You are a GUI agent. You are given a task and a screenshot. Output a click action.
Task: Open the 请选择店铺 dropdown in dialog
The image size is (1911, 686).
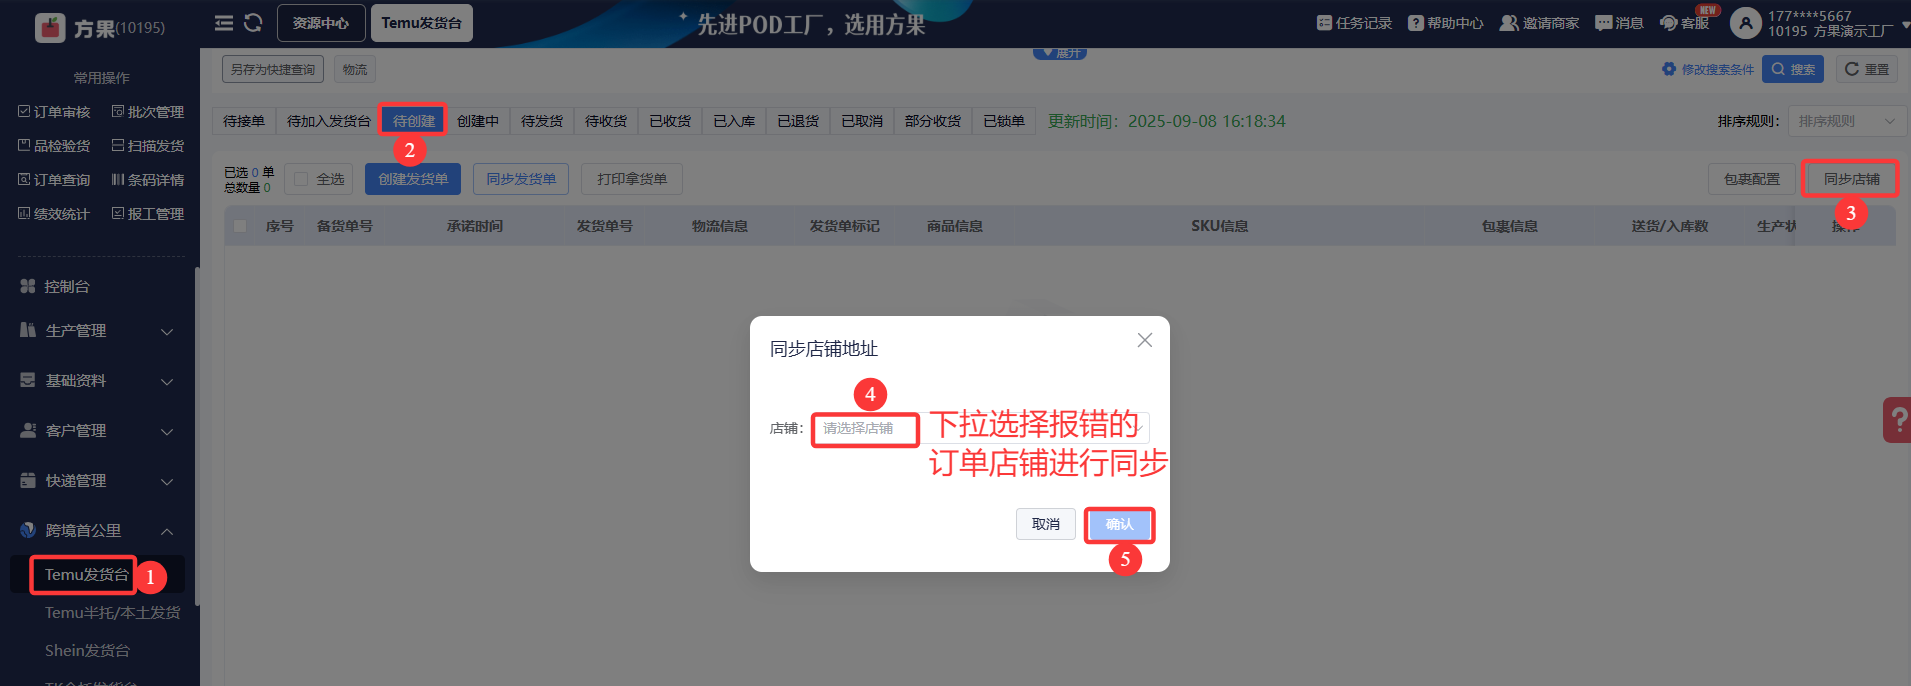[980, 428]
